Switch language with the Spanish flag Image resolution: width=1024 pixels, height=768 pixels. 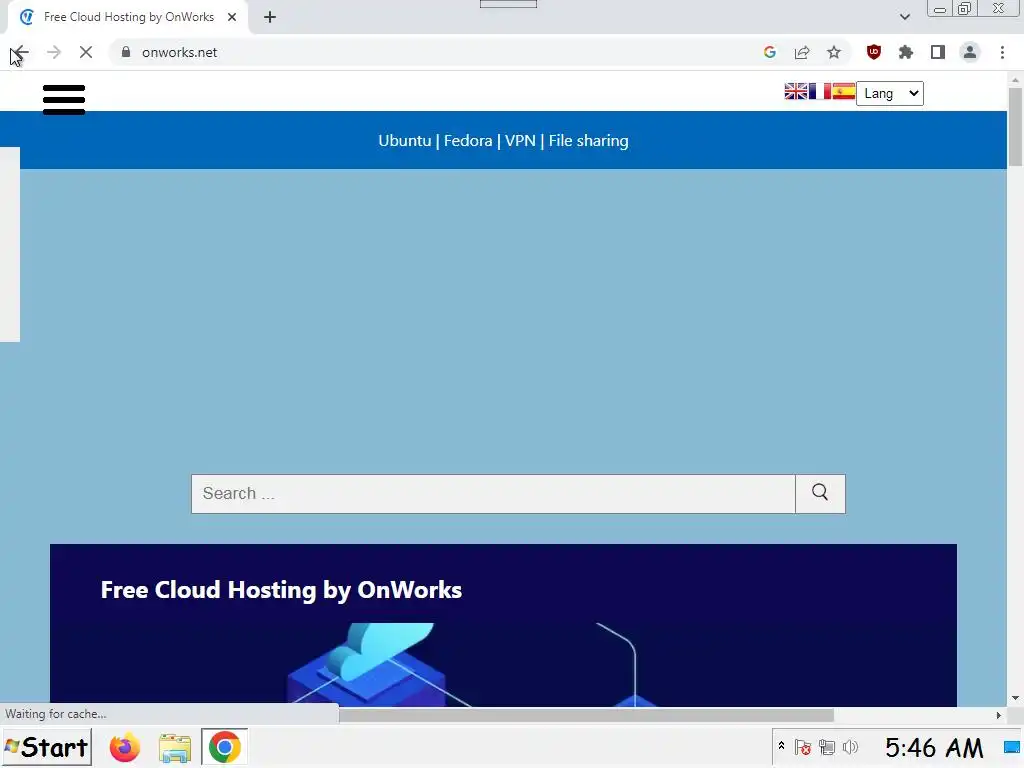(x=844, y=91)
